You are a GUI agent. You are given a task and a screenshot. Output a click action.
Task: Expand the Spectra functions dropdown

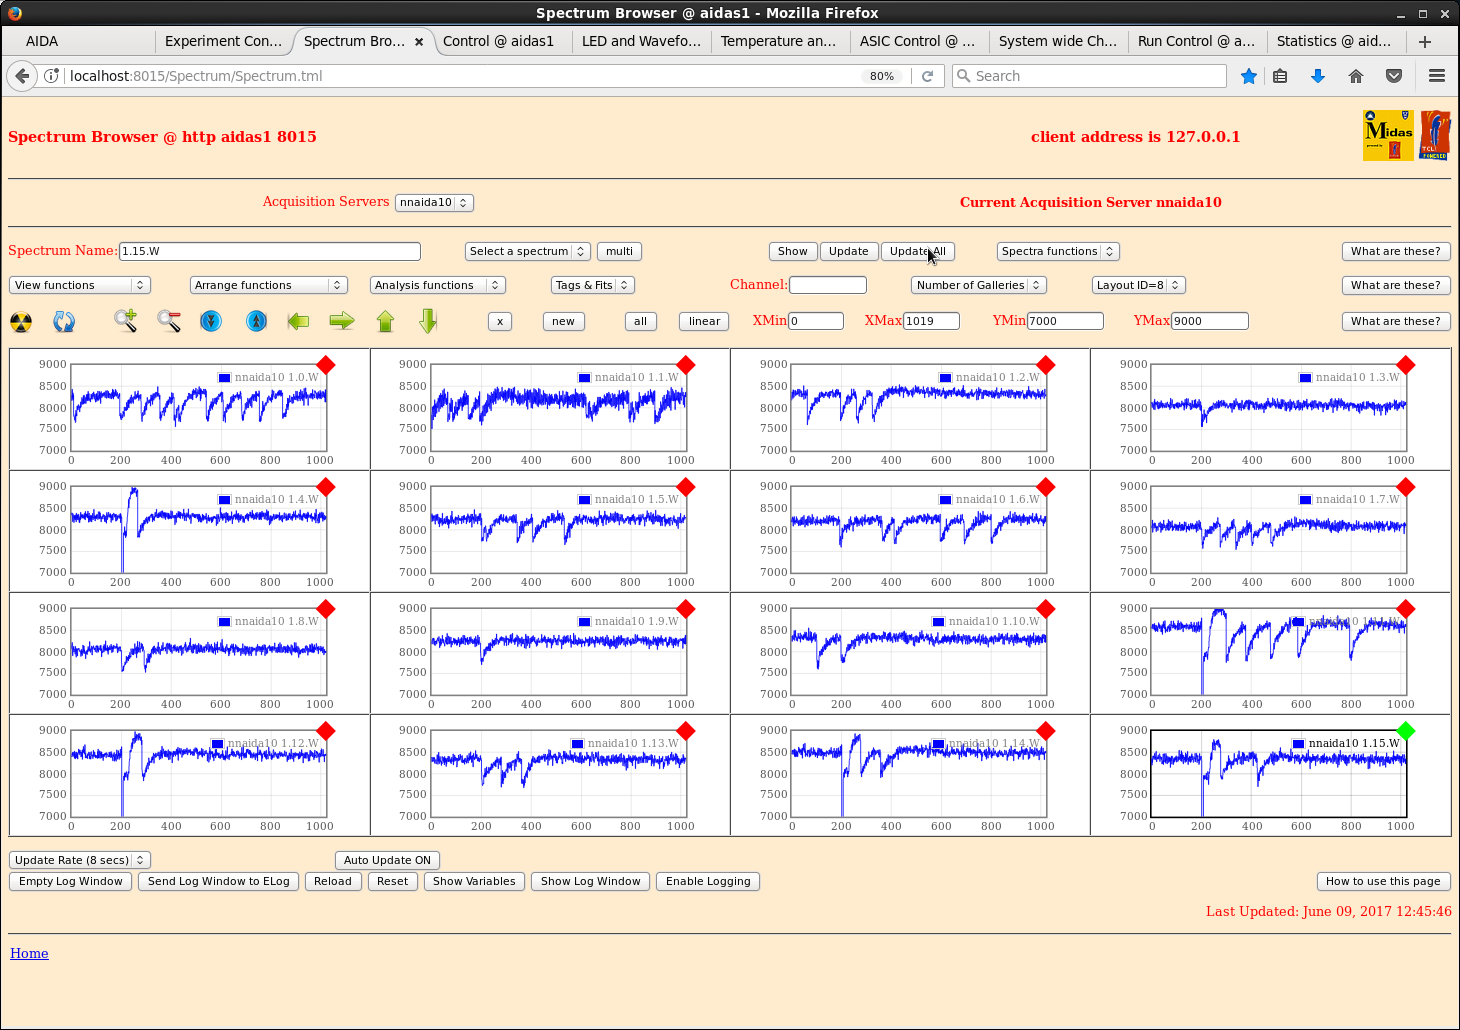tap(1057, 251)
